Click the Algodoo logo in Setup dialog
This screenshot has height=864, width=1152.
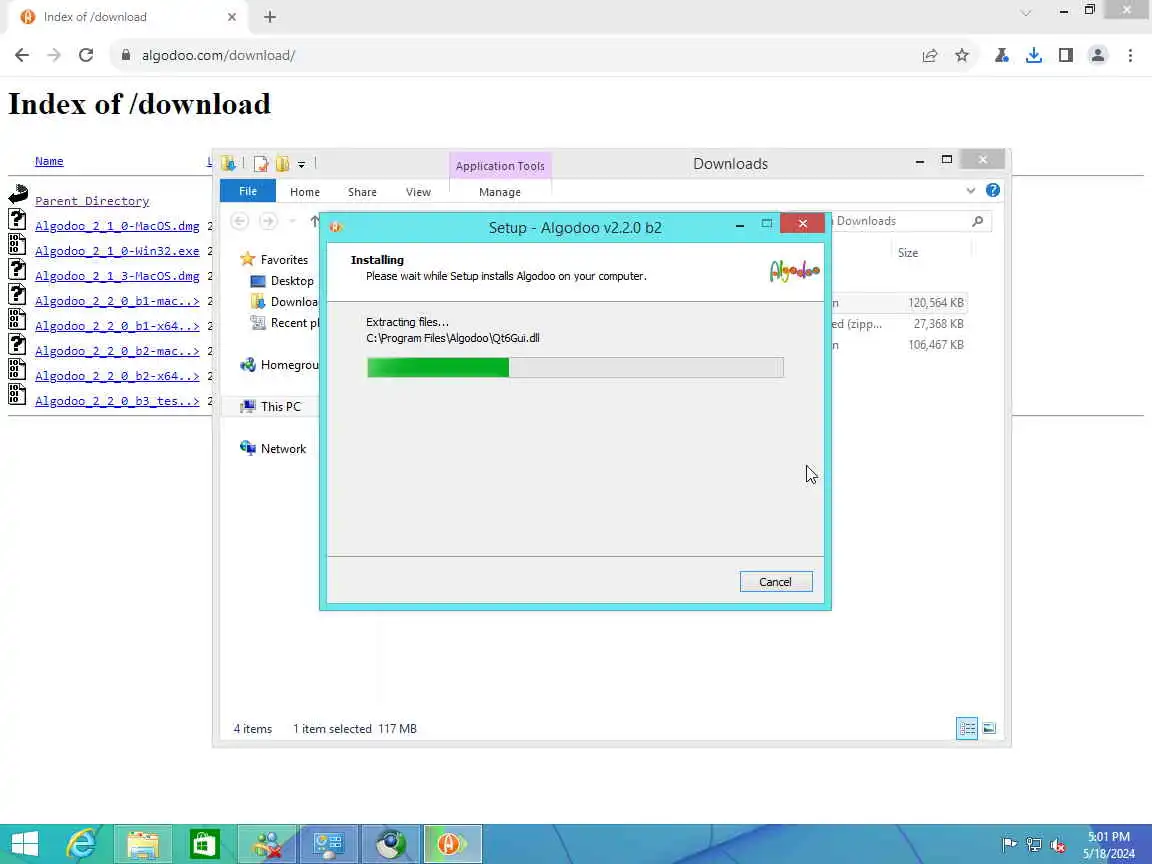(x=794, y=271)
